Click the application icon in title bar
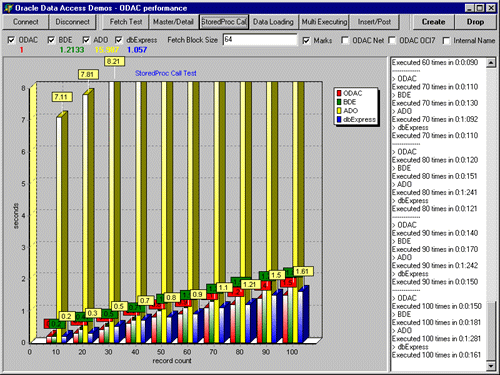Screen dimensions: 500x375 (8, 8)
